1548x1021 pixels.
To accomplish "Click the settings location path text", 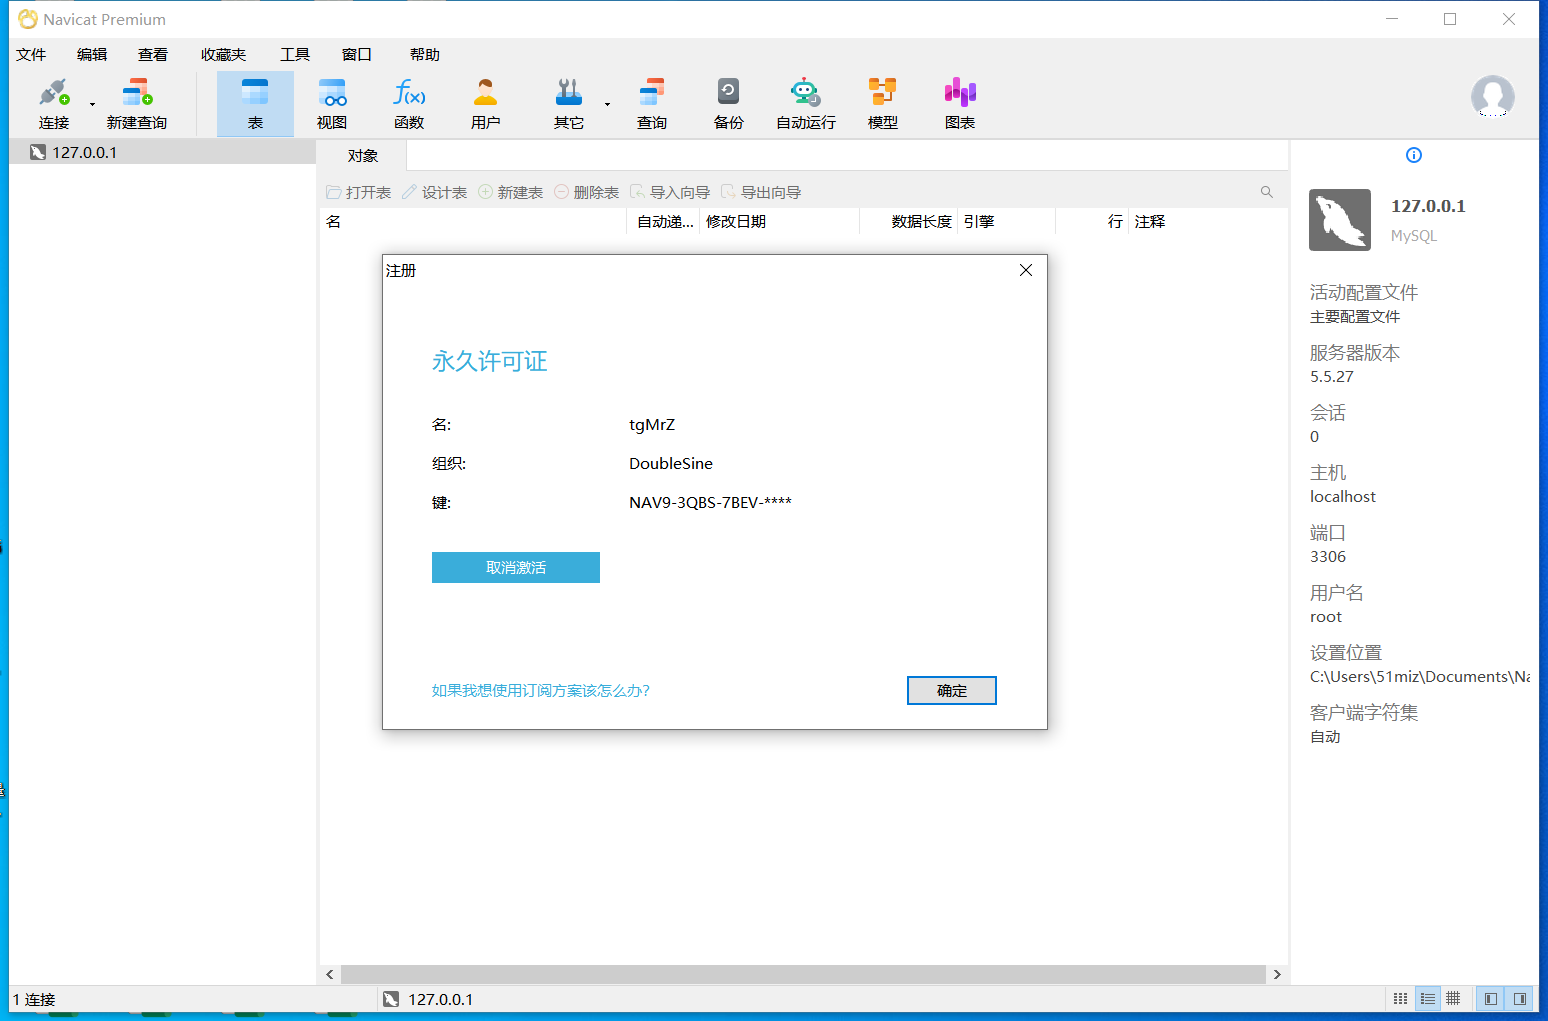I will coord(1420,677).
